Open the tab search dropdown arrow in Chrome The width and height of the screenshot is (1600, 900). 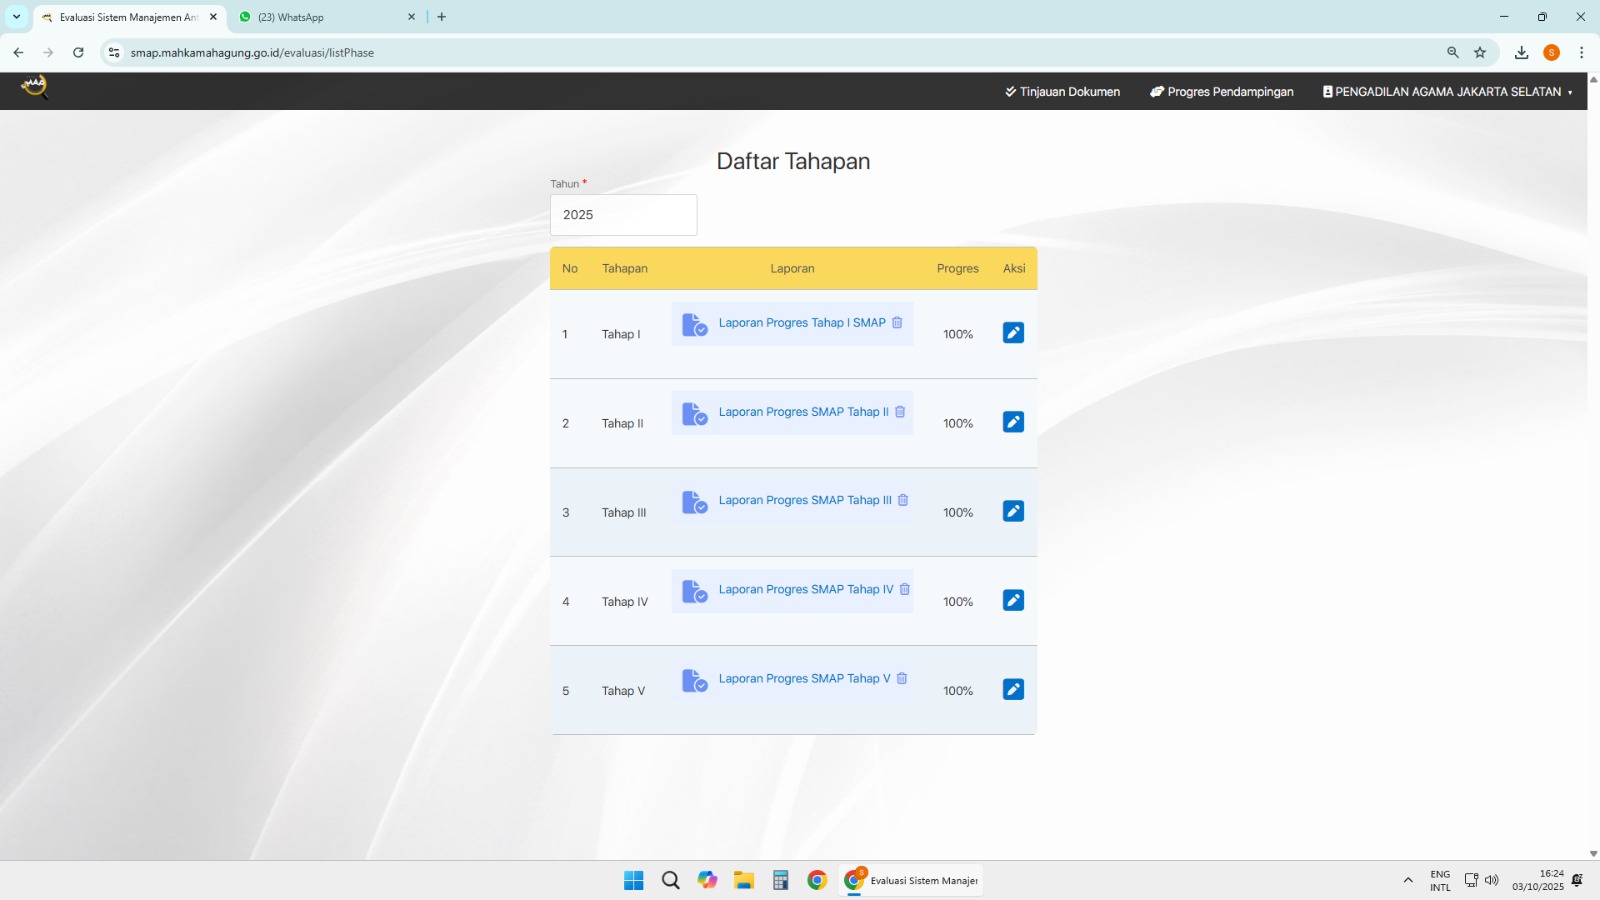click(x=16, y=17)
